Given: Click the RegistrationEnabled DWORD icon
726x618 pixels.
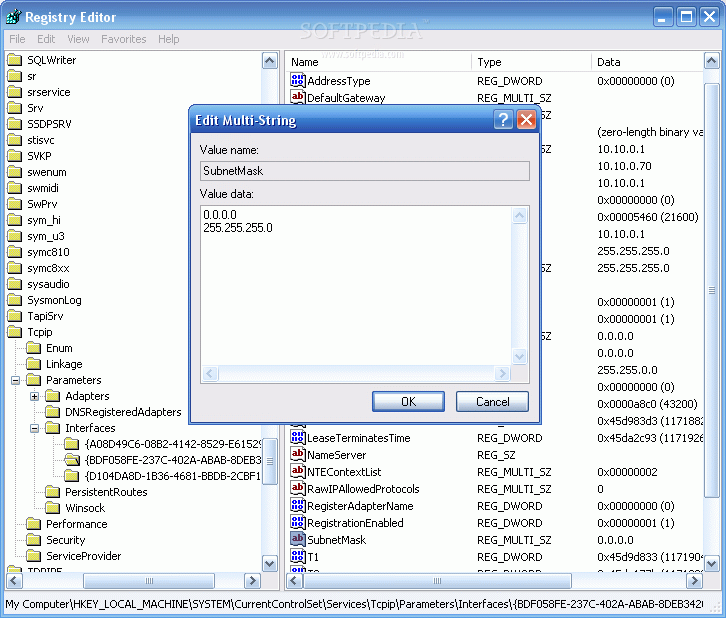Looking at the screenshot, I should pyautogui.click(x=297, y=523).
